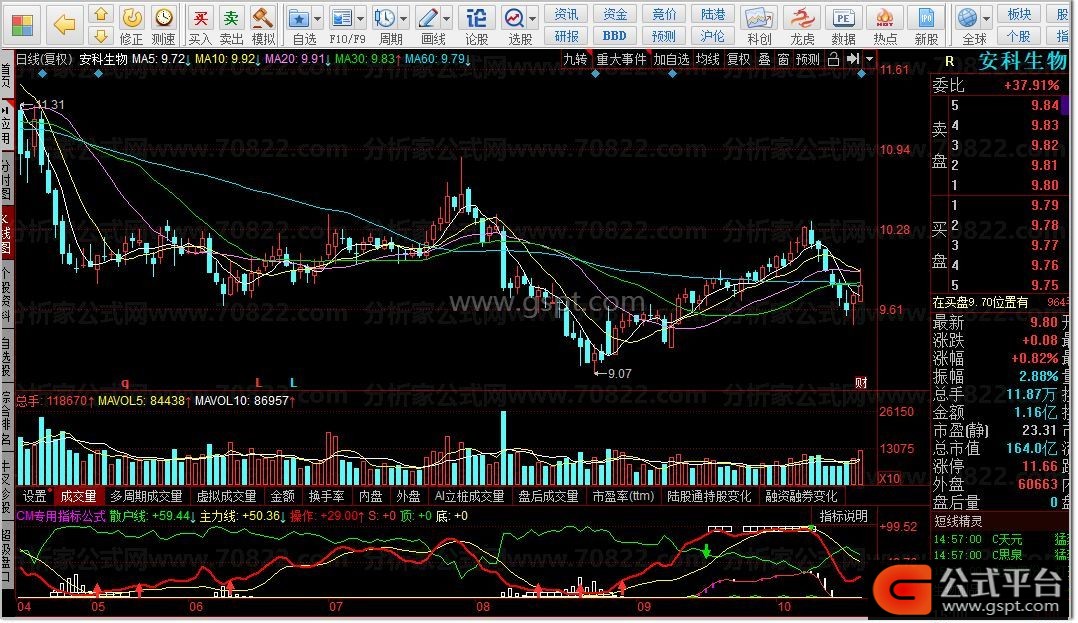1078x623 pixels.
Task: Expand the F10/F9 dropdown arrow
Action: pos(360,19)
